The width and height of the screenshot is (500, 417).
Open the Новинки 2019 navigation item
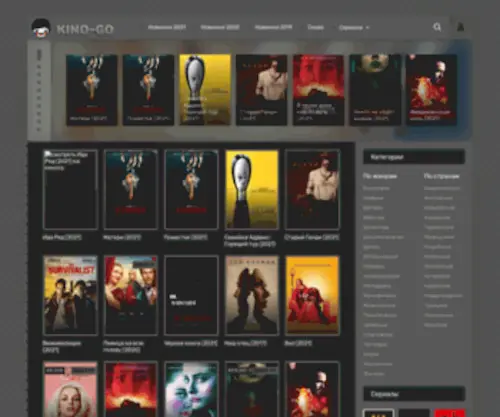[x=273, y=27]
